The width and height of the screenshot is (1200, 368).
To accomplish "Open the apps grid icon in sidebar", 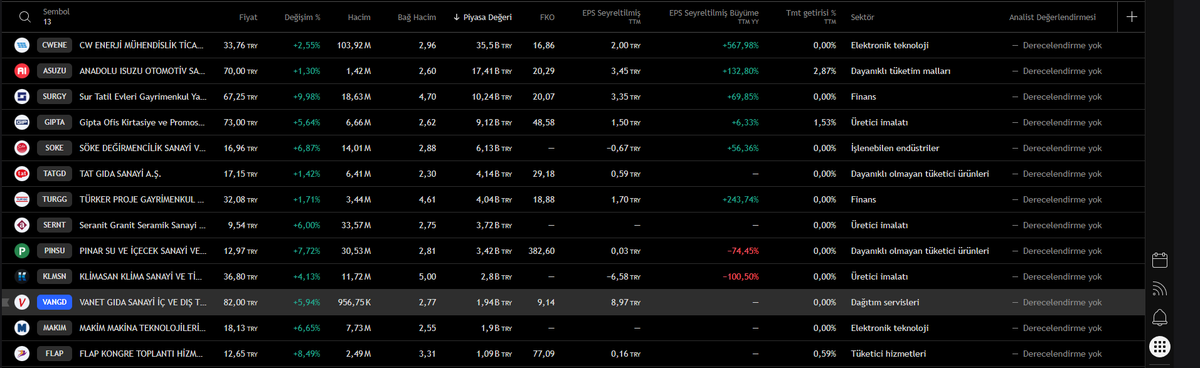I will [x=1160, y=347].
